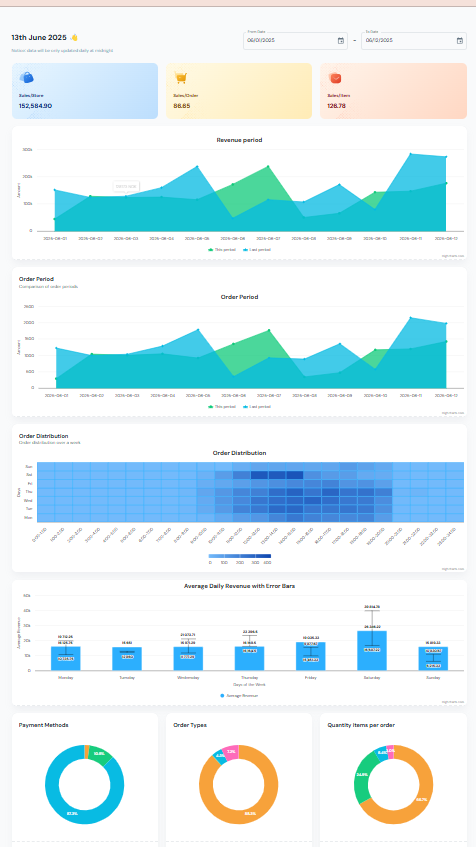The width and height of the screenshot is (476, 847).
Task: Toggle 'Last period' legend in Order Period chart
Action: tap(257, 406)
